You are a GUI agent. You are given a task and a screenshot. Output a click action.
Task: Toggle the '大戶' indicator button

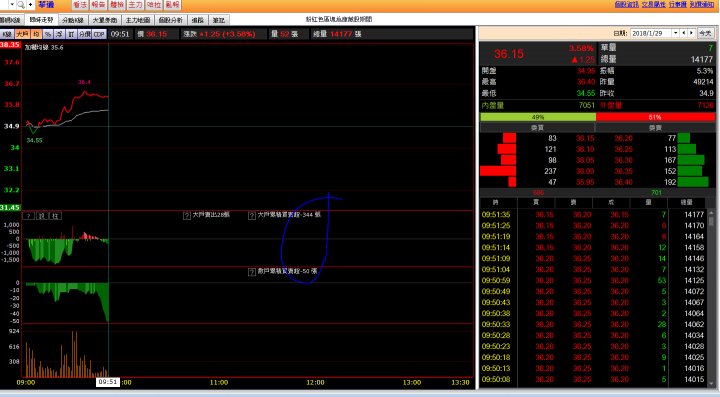(22, 34)
